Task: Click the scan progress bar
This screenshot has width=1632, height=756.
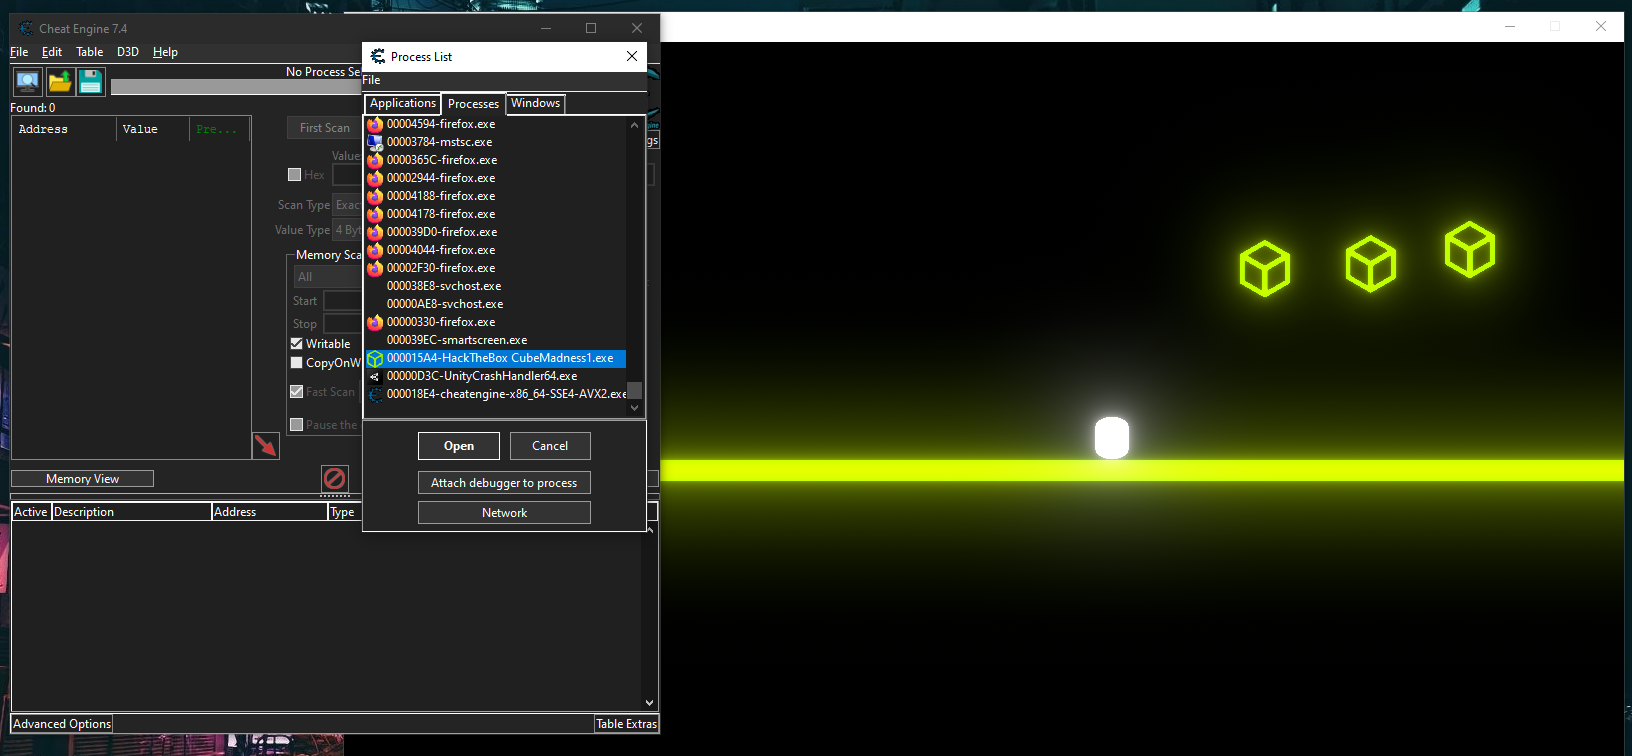Action: 236,87
